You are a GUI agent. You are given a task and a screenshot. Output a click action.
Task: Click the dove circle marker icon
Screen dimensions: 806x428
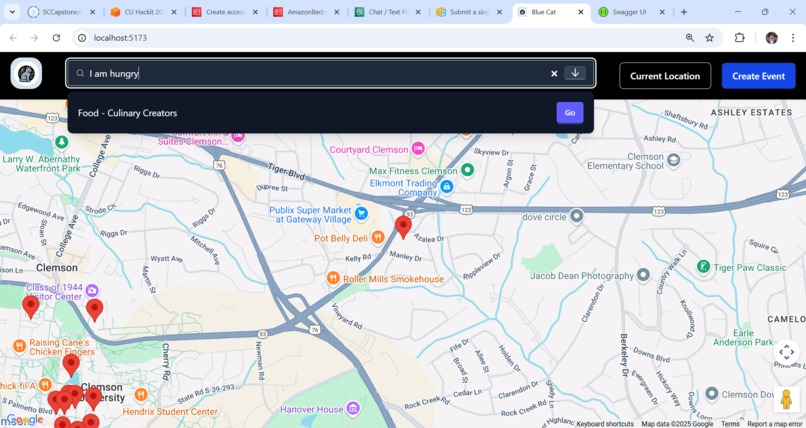(x=577, y=216)
